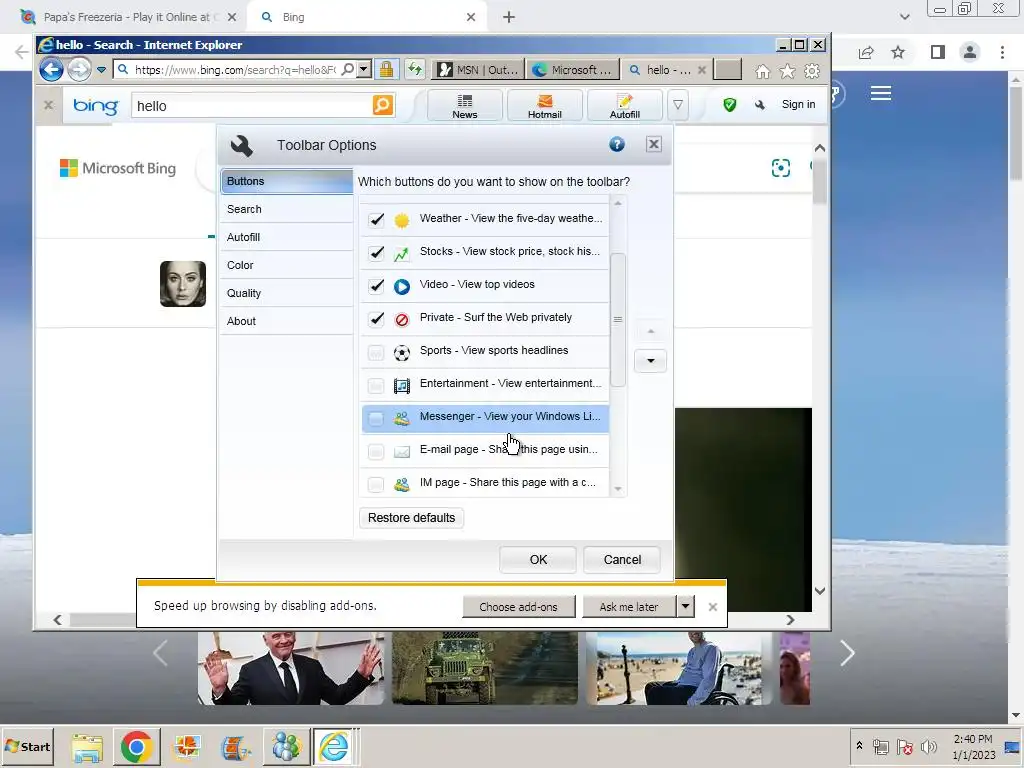This screenshot has height=768, width=1024.
Task: Click the Choose add-ons button
Action: tap(519, 606)
